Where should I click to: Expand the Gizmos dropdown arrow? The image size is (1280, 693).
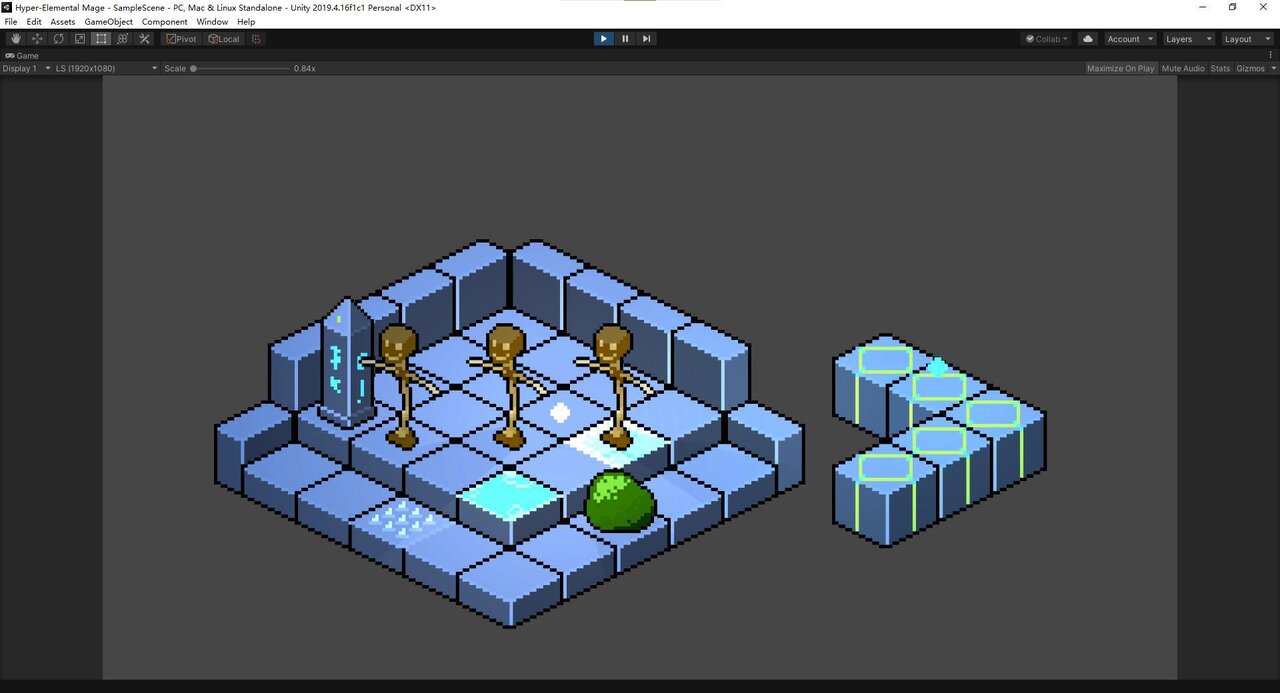(x=1272, y=68)
